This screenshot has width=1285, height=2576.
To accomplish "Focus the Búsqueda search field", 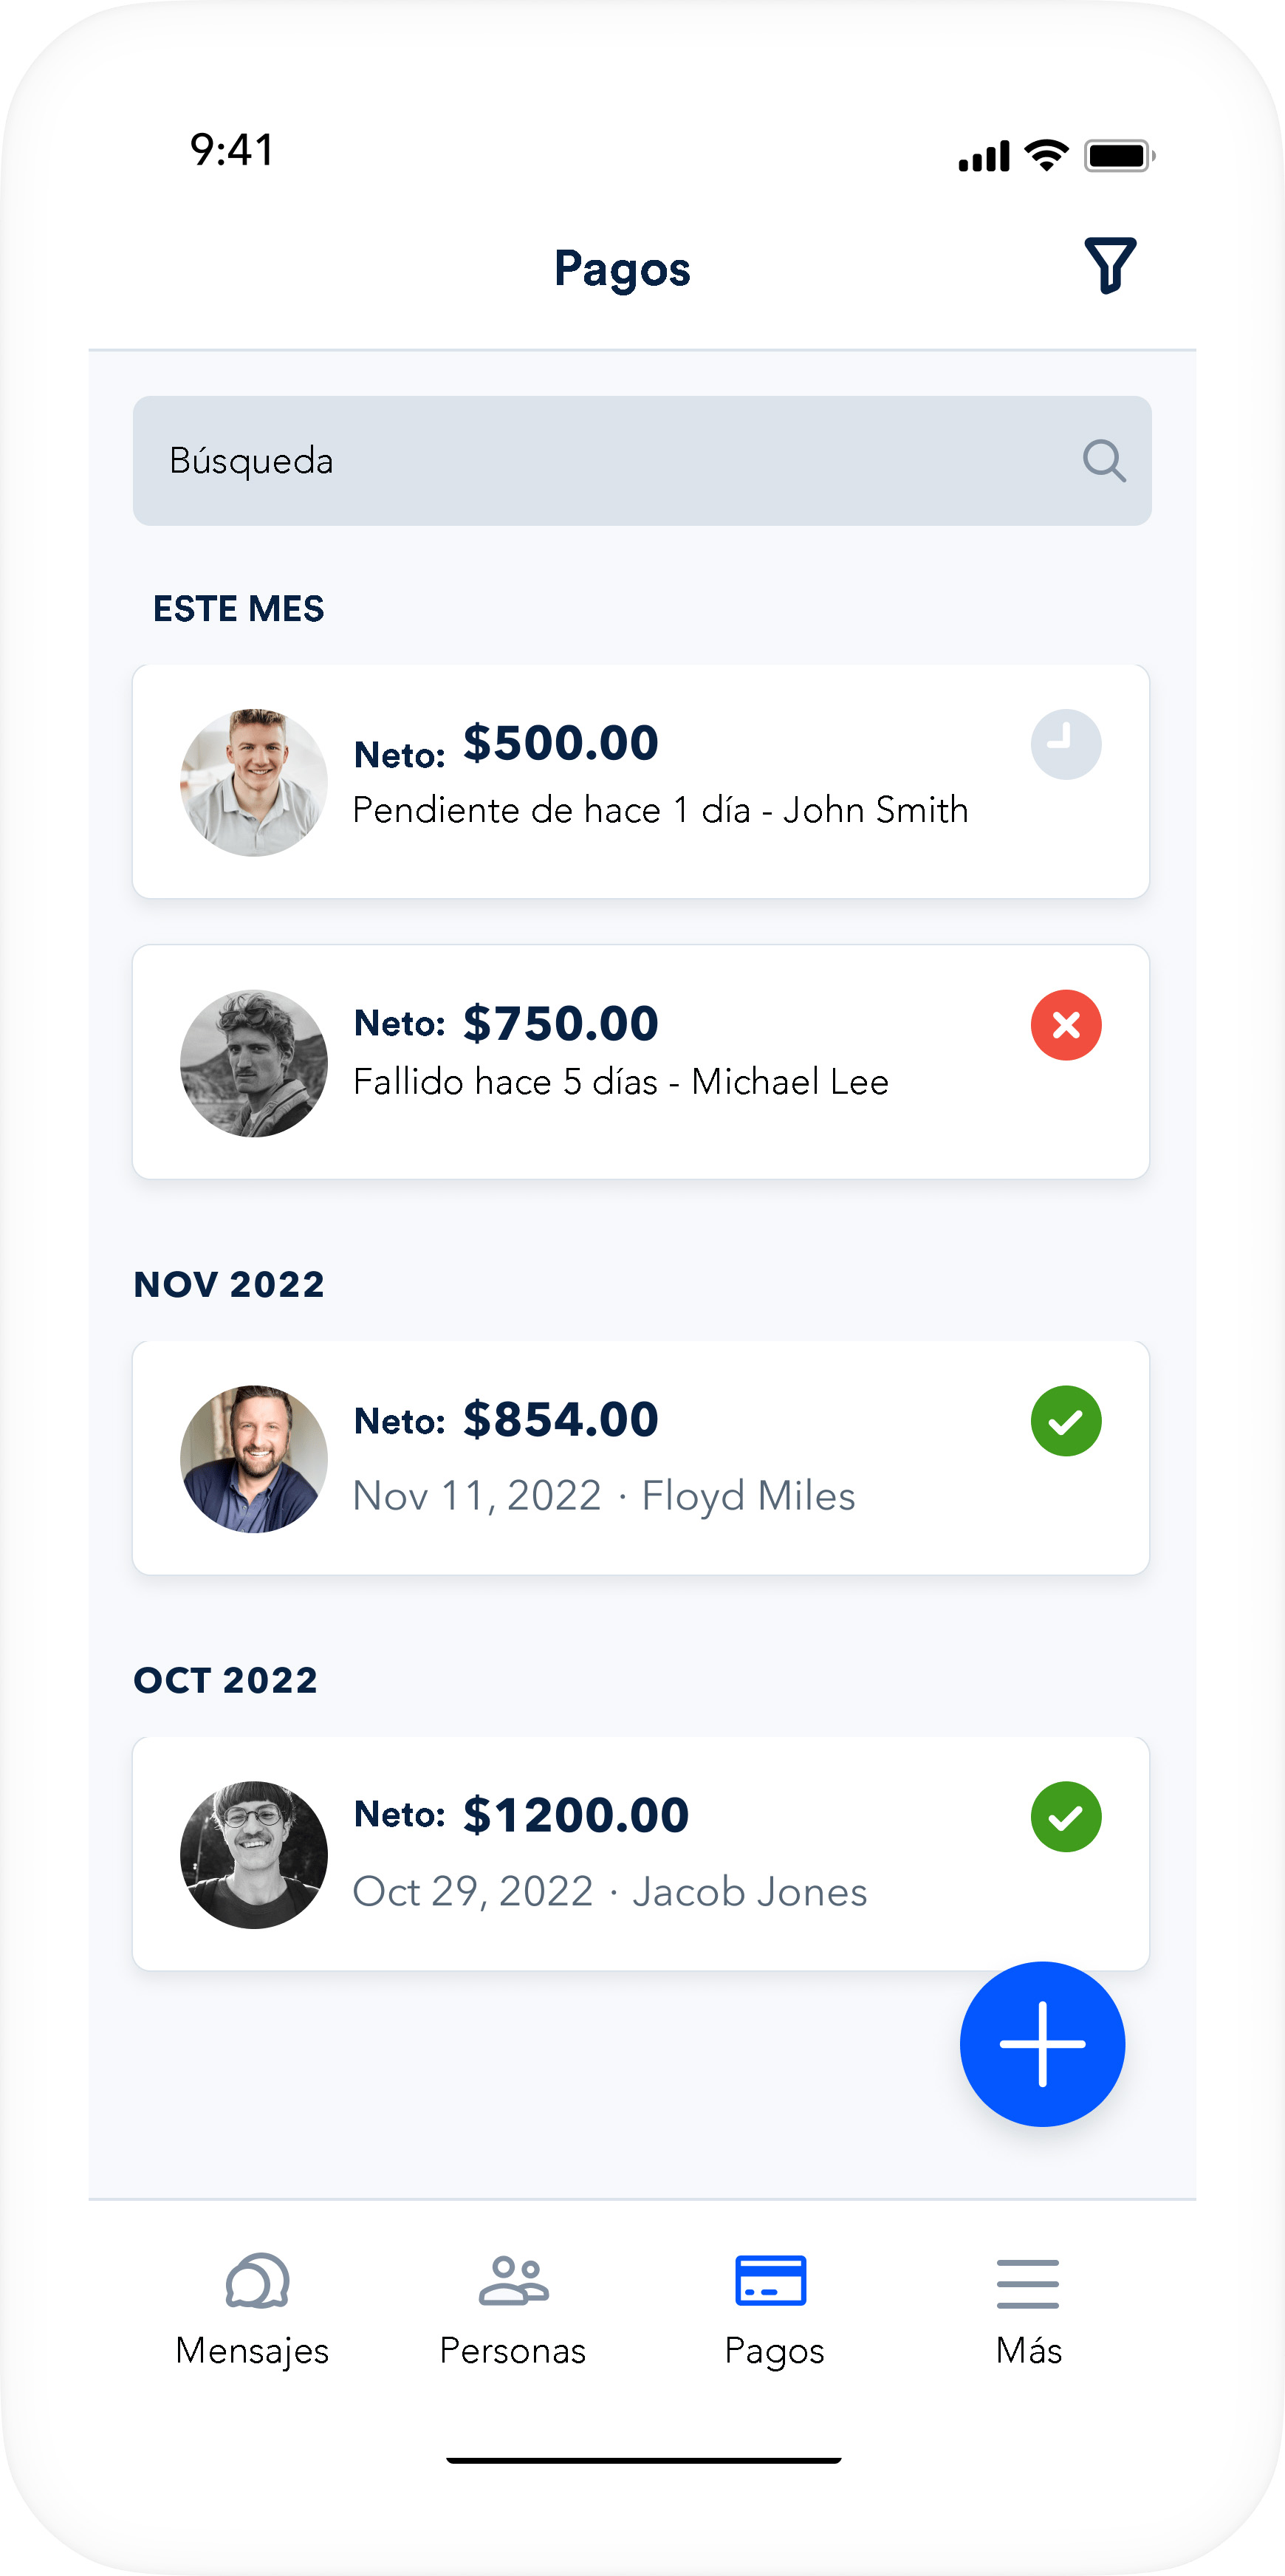I will click(600, 461).
